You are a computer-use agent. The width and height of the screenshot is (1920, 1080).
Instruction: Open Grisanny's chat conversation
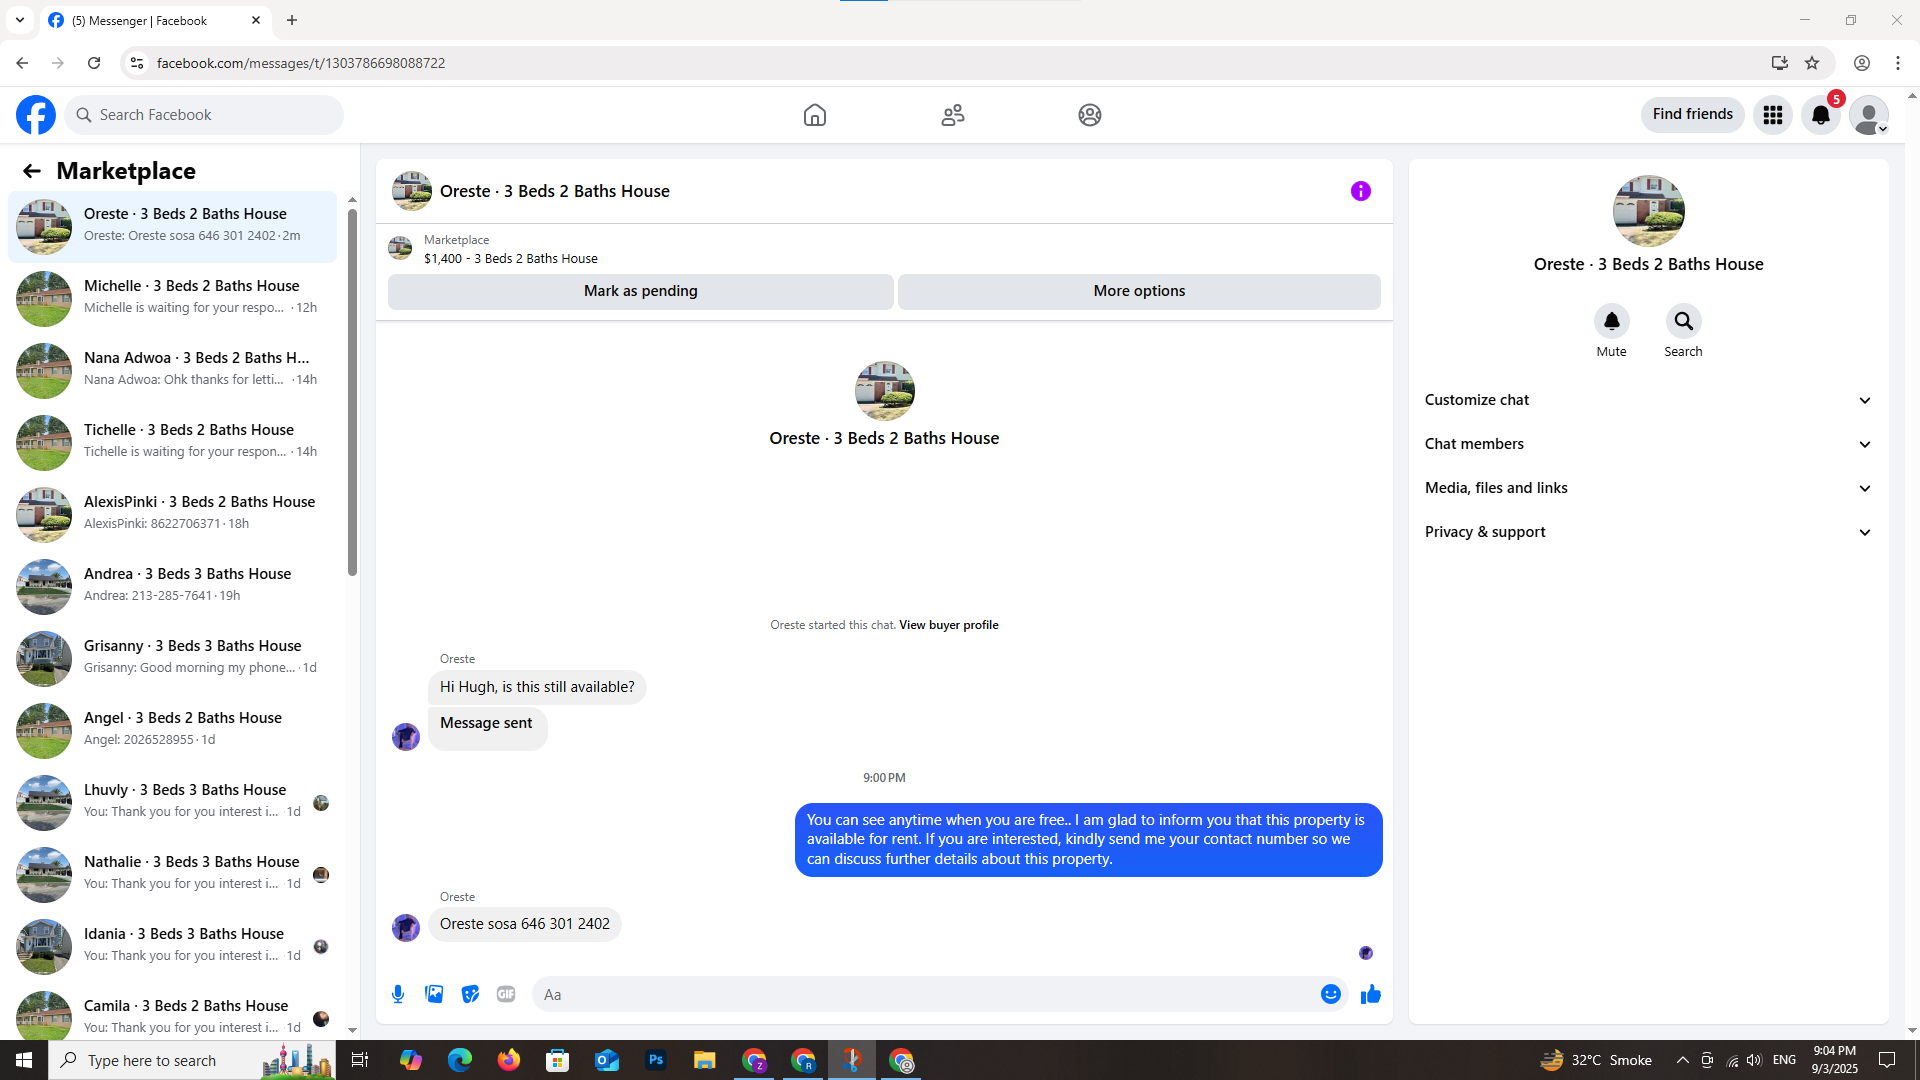pyautogui.click(x=172, y=659)
